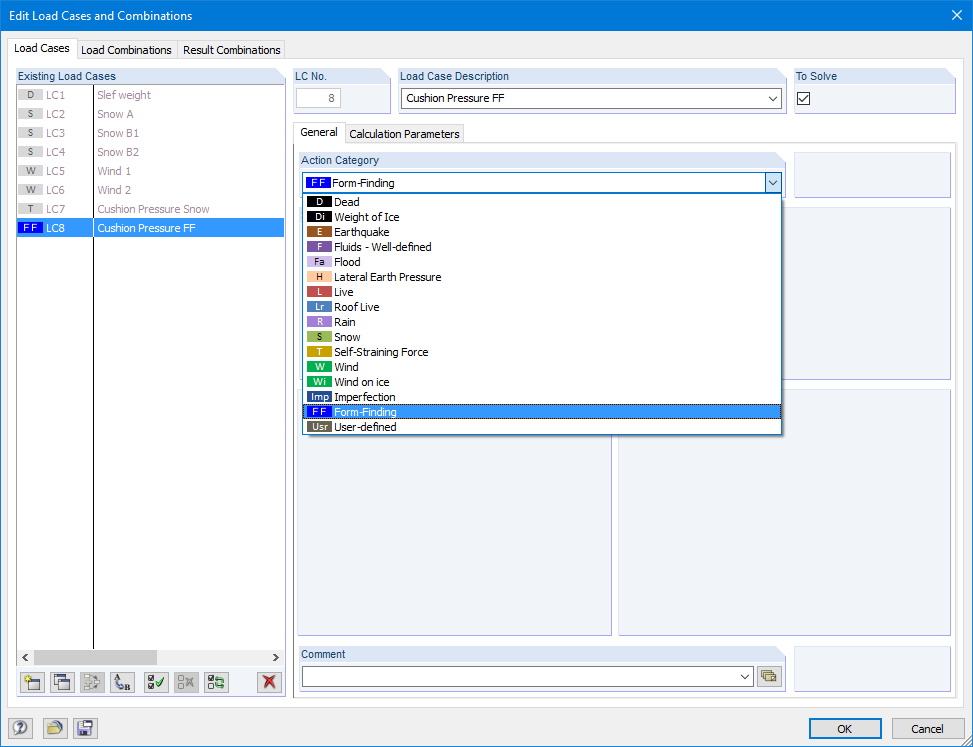
Task: Copy selected load case icon
Action: 62,682
